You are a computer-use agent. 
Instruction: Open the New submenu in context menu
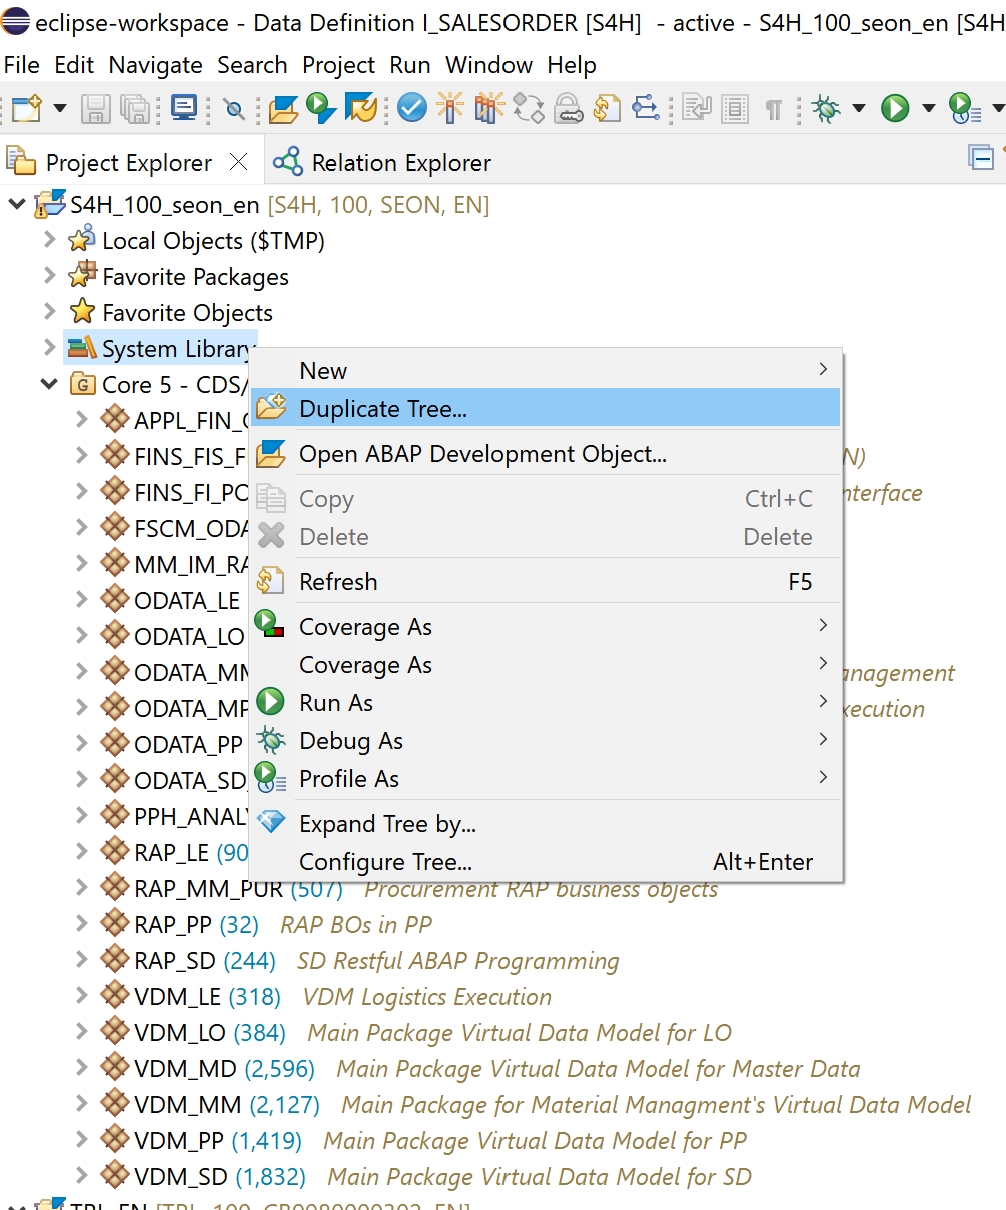(545, 370)
